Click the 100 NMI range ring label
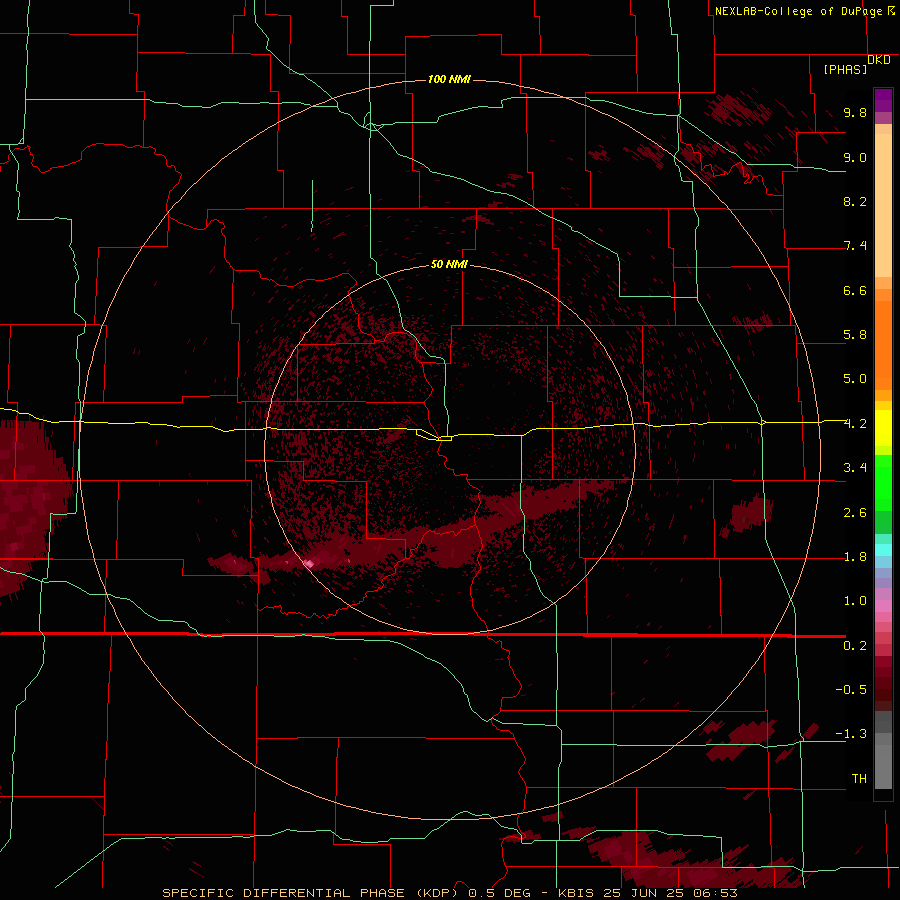 click(x=449, y=79)
